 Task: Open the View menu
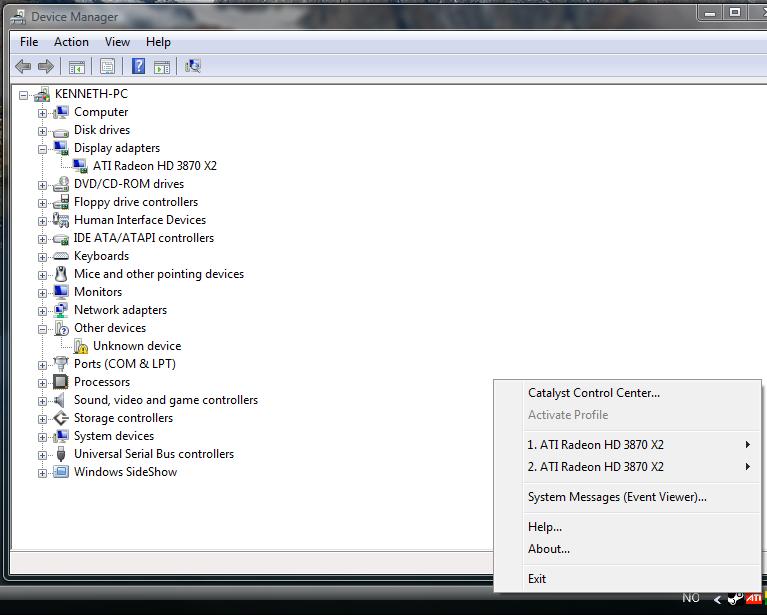117,42
